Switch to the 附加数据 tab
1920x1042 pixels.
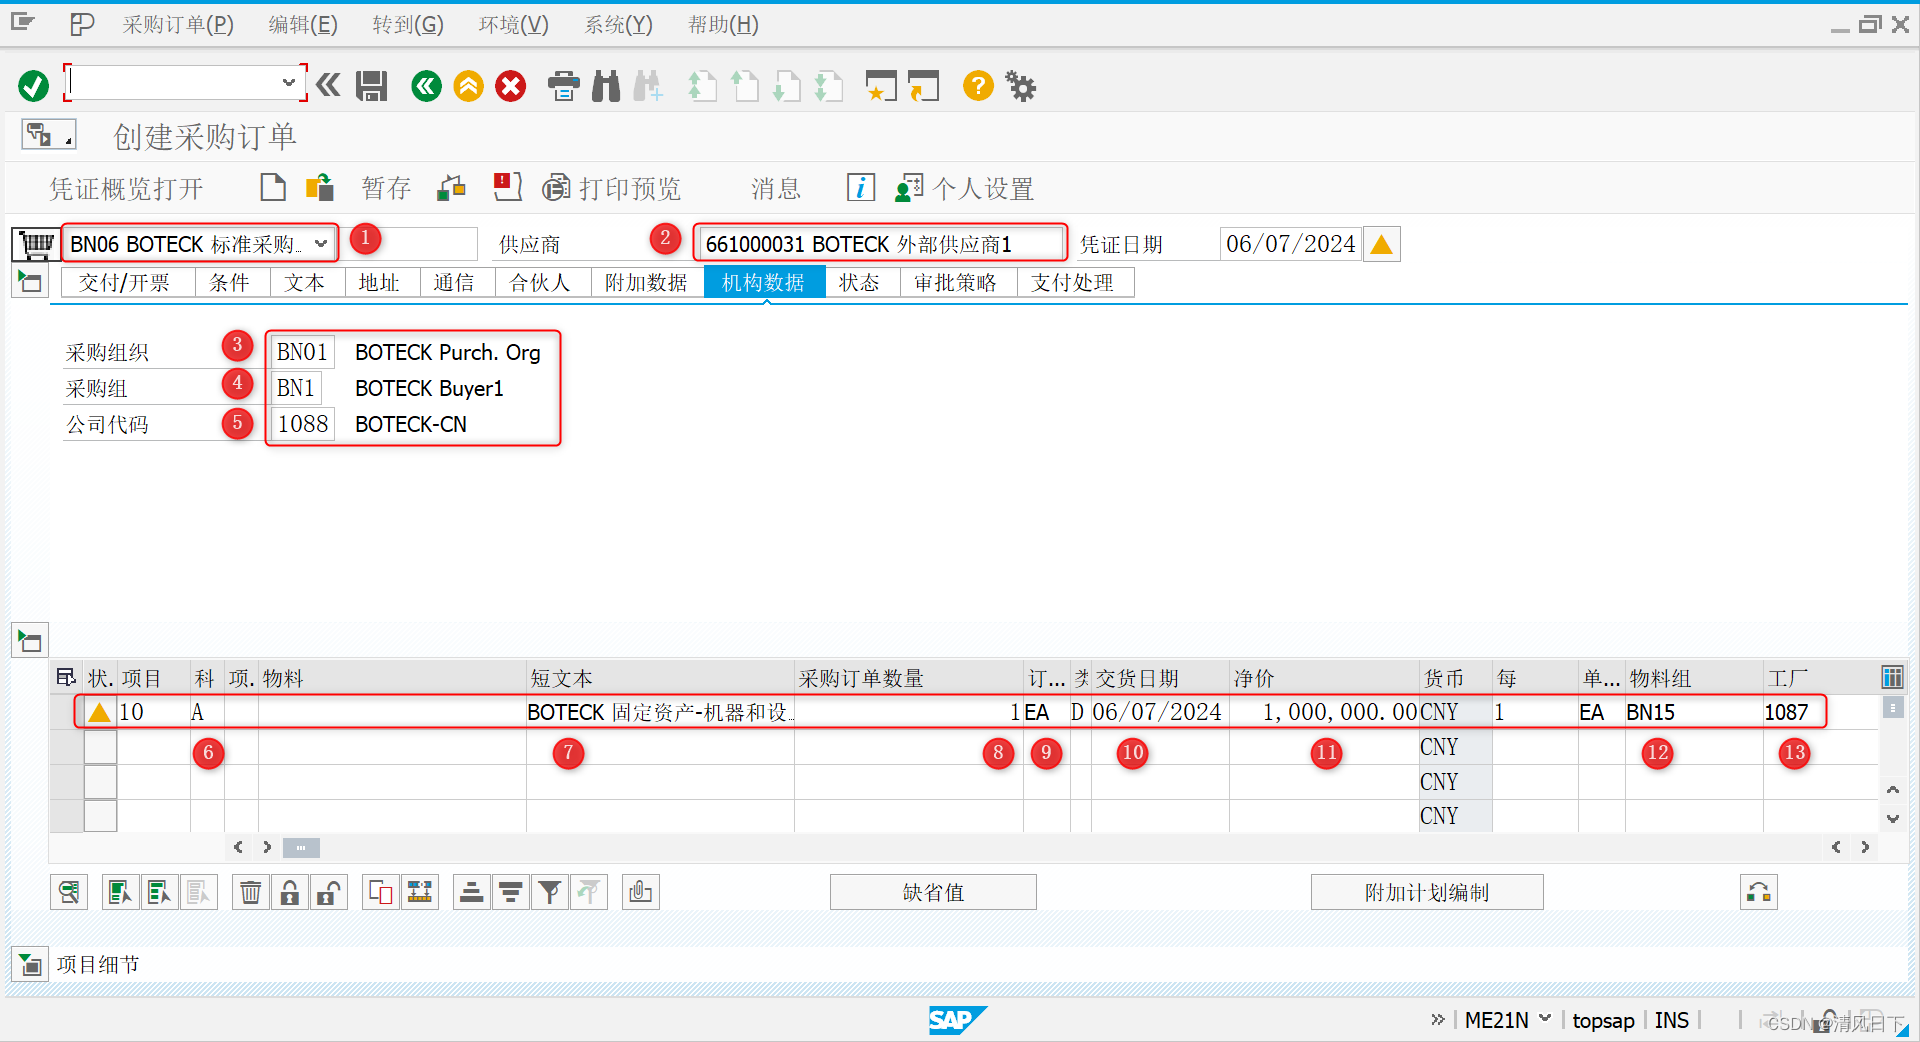pos(646,283)
